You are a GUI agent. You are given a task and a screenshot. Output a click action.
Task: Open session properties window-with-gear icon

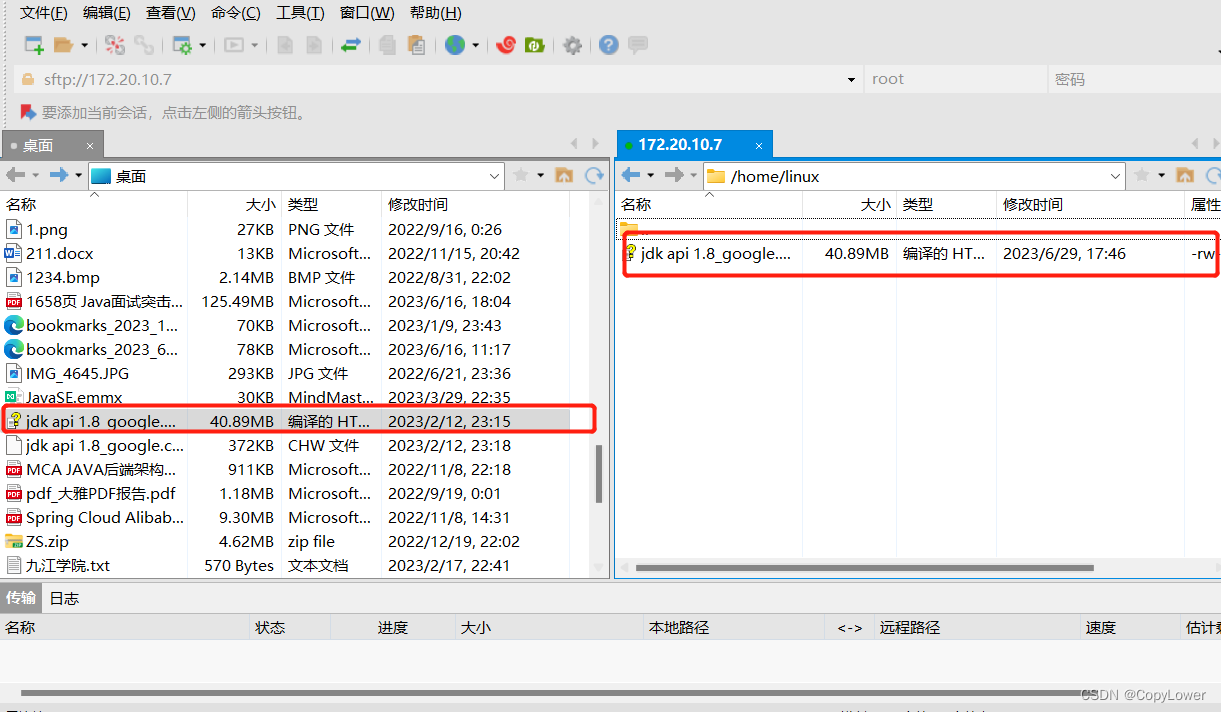tap(182, 45)
